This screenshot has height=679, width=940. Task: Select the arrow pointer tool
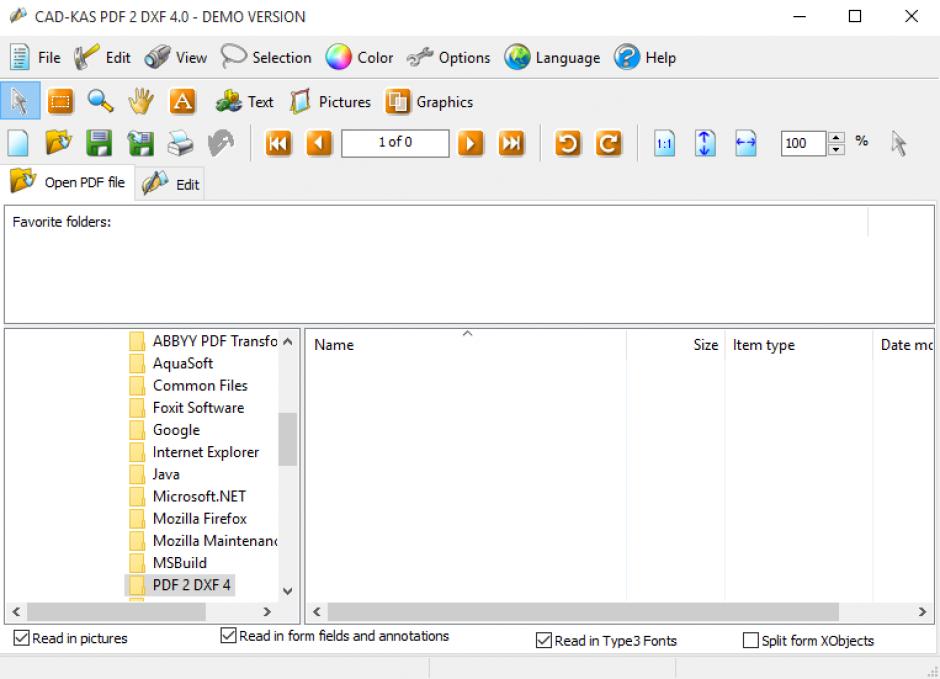click(x=20, y=101)
